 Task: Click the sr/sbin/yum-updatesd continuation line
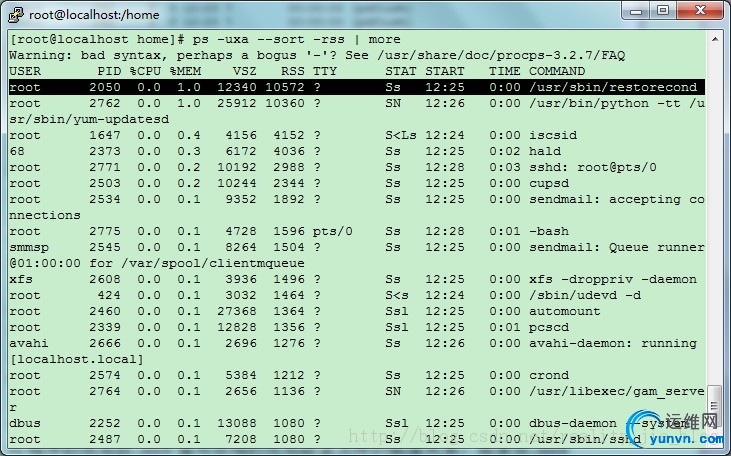(89, 119)
